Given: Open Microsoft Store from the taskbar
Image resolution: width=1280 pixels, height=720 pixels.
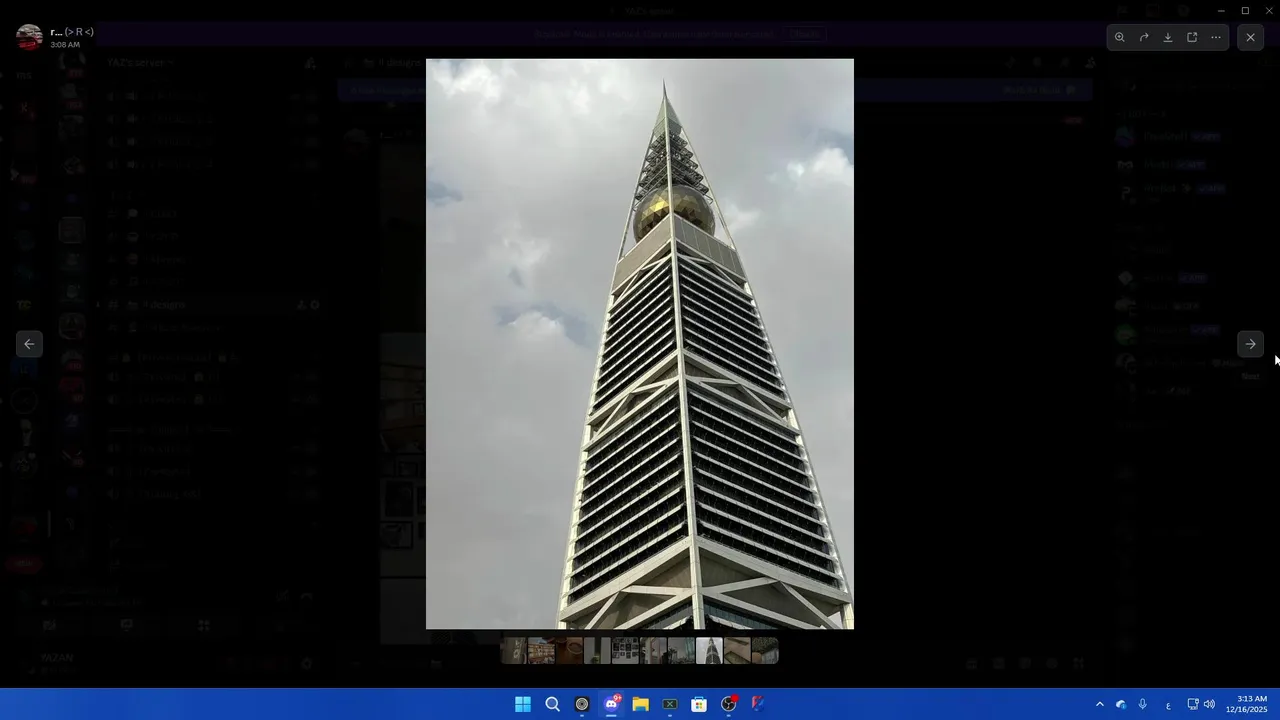Looking at the screenshot, I should [699, 704].
